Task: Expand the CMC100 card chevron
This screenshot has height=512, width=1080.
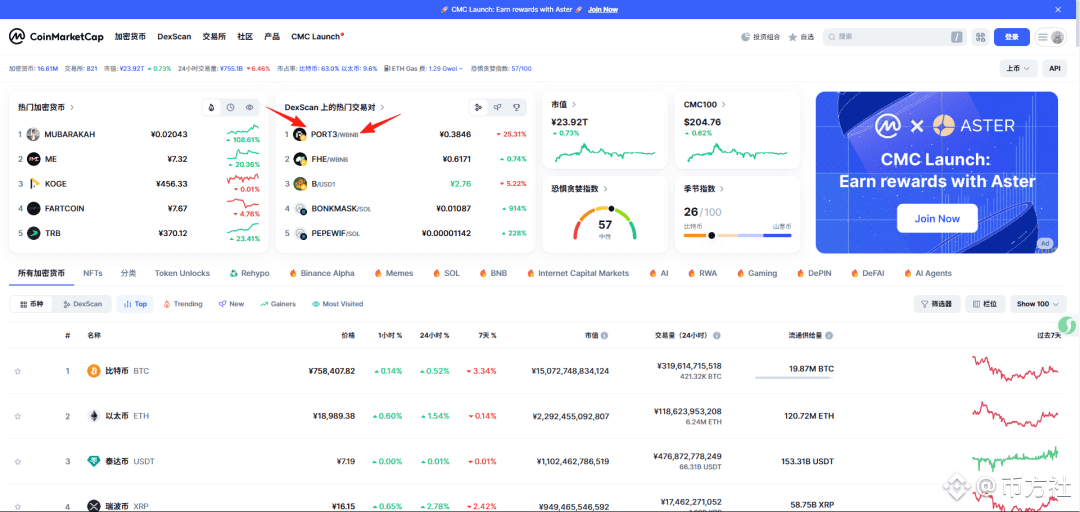Action: pyautogui.click(x=724, y=105)
